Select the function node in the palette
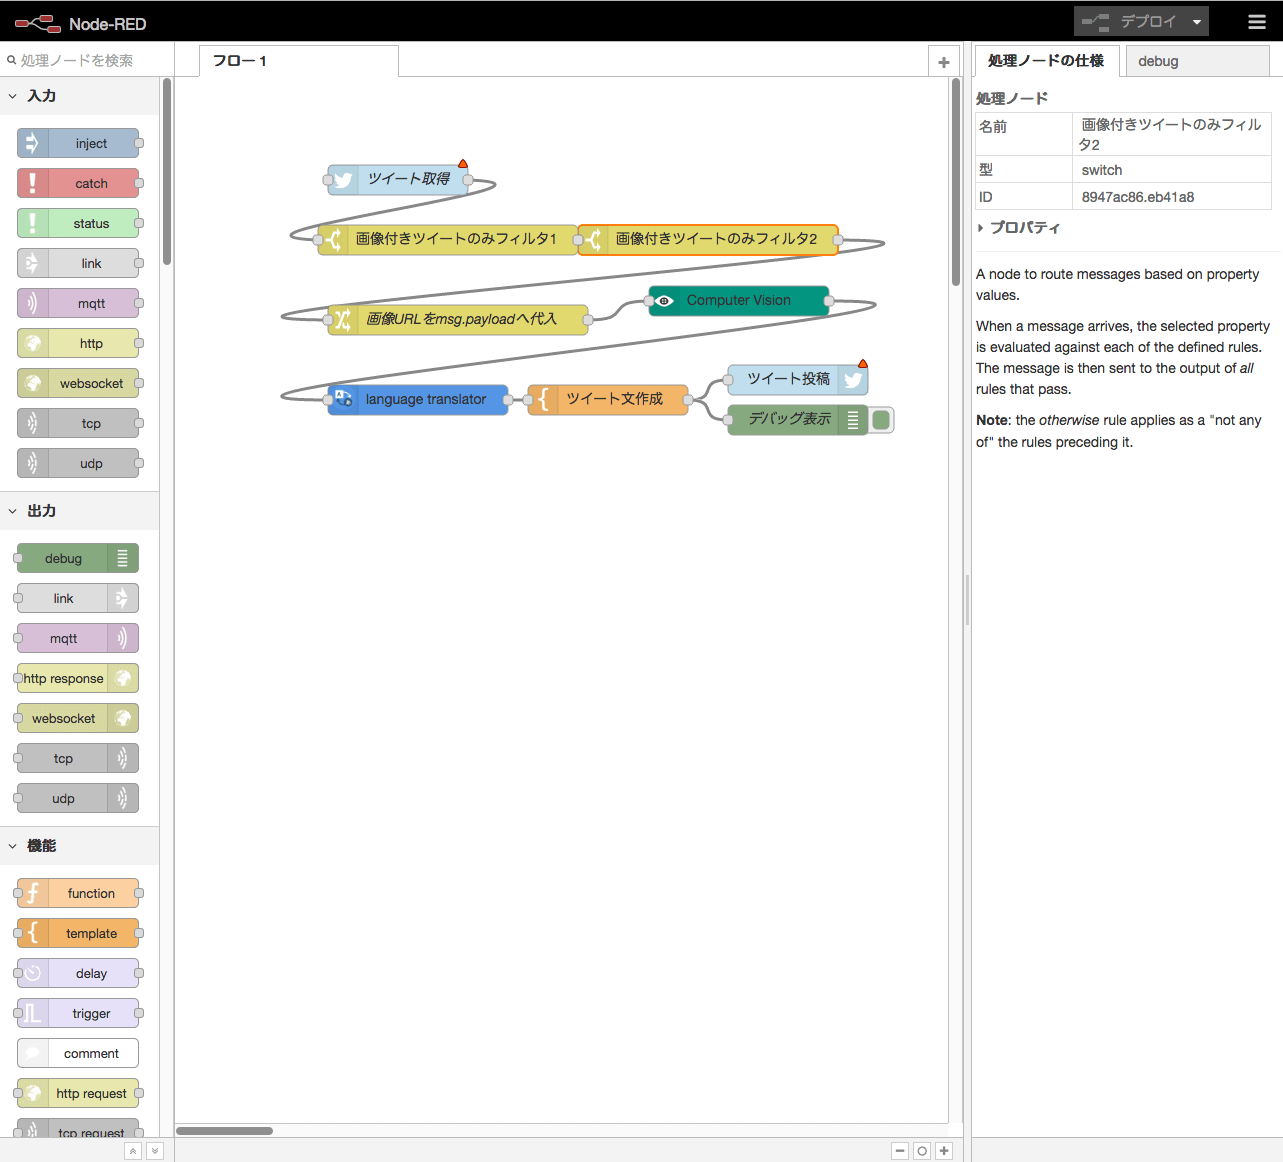 tap(78, 893)
